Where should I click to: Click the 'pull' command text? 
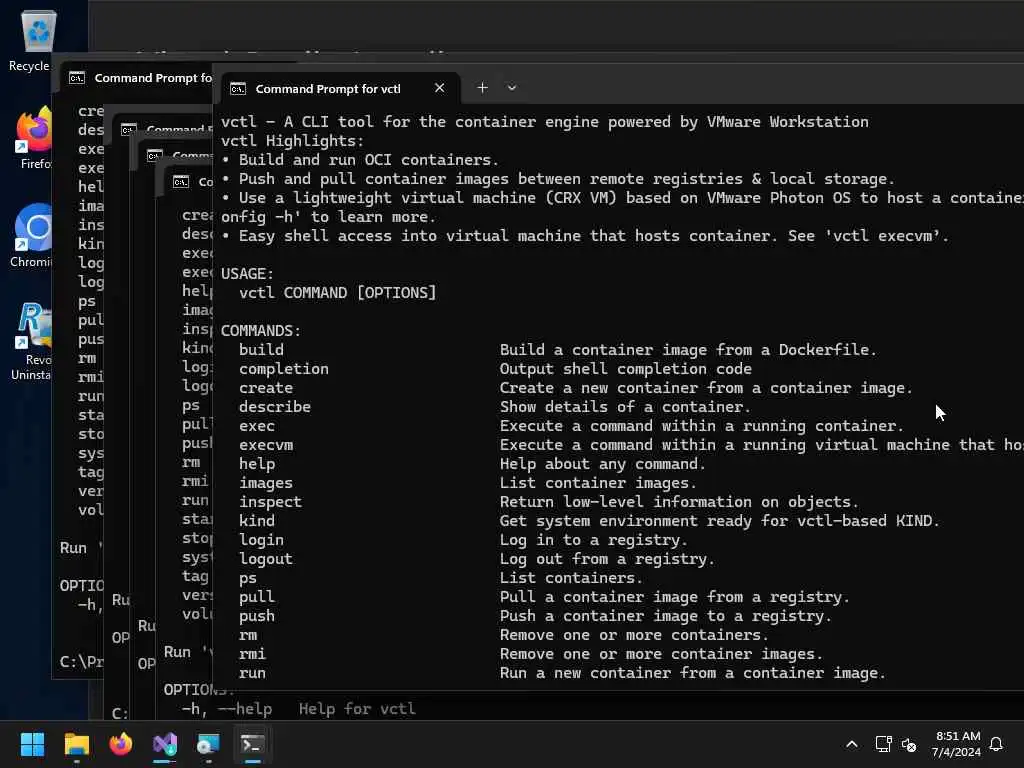point(257,597)
